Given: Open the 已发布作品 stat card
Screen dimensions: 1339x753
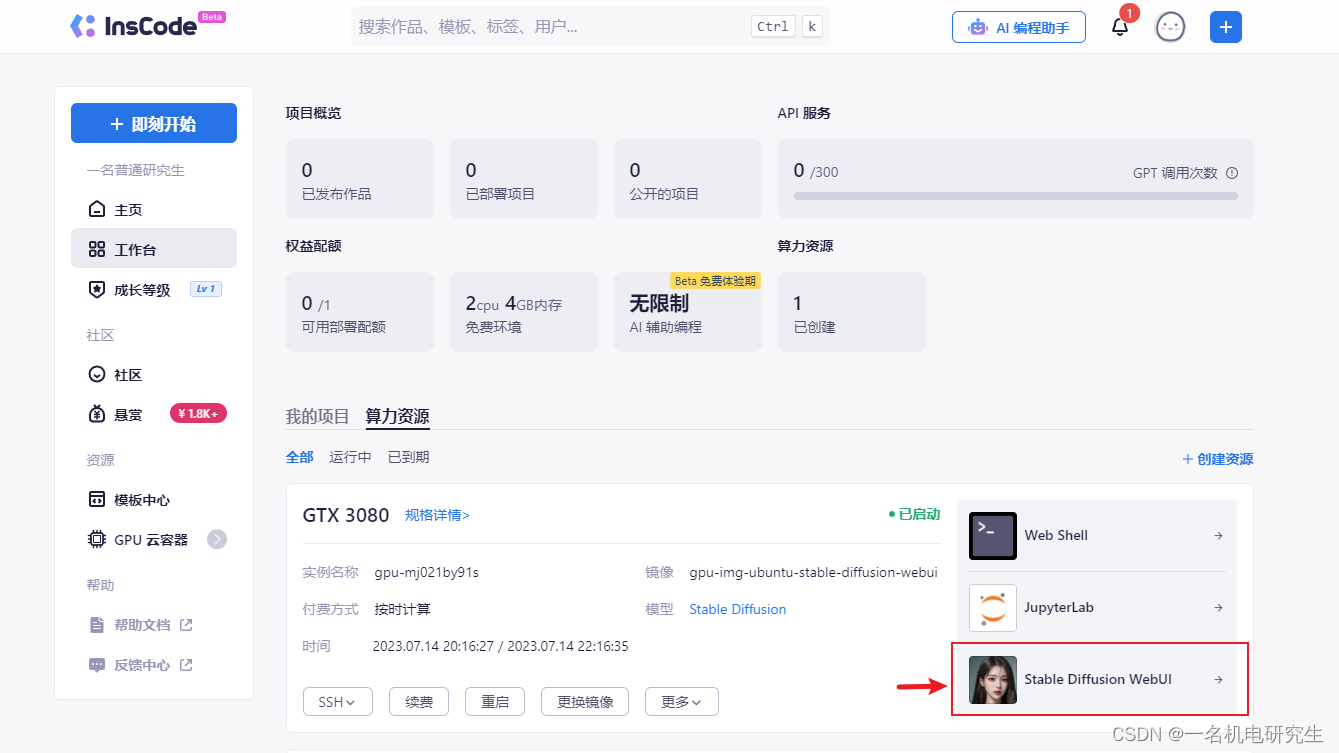Looking at the screenshot, I should point(360,179).
